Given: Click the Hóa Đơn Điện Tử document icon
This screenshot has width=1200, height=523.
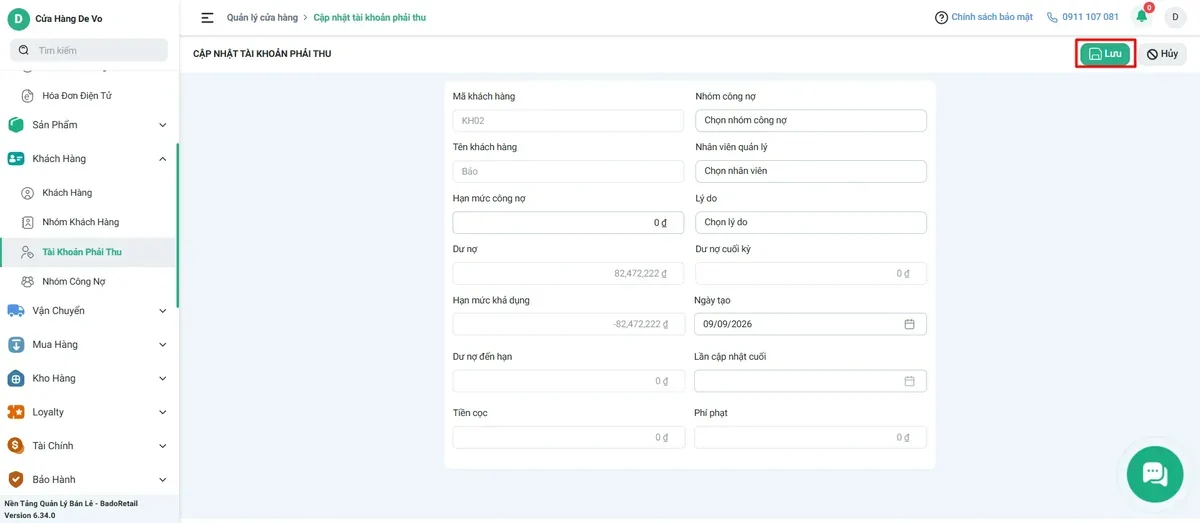Looking at the screenshot, I should coord(28,96).
